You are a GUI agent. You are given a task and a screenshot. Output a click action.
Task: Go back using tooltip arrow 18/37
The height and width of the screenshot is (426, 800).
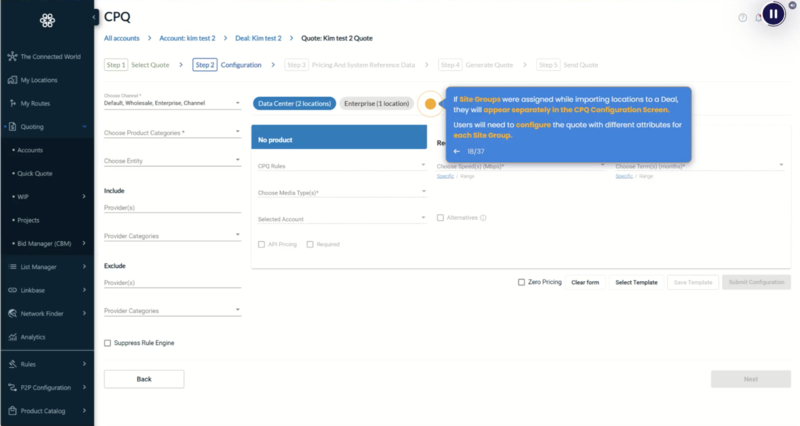click(457, 152)
